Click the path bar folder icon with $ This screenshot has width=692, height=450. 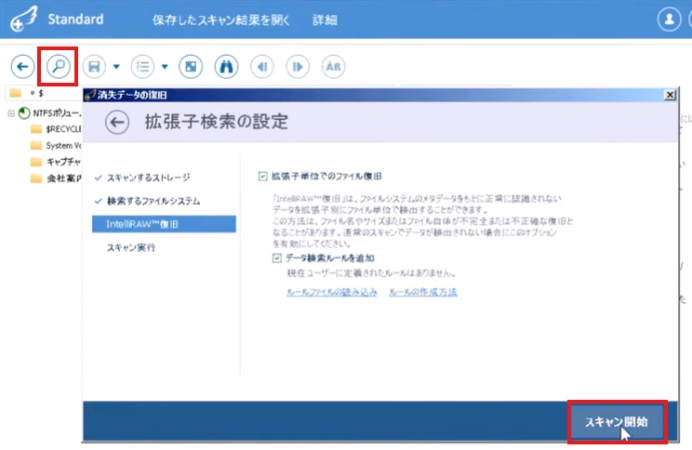coord(15,93)
